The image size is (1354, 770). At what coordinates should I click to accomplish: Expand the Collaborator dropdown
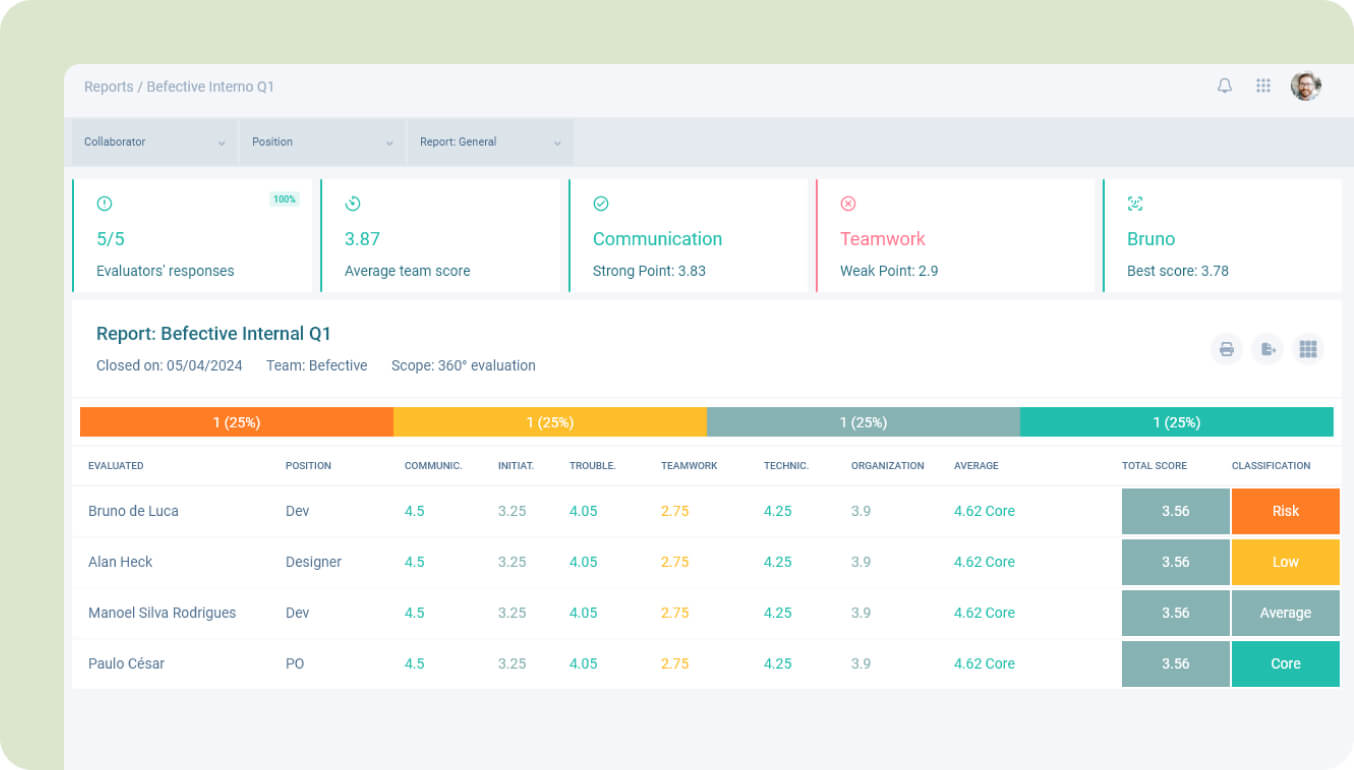pos(154,142)
